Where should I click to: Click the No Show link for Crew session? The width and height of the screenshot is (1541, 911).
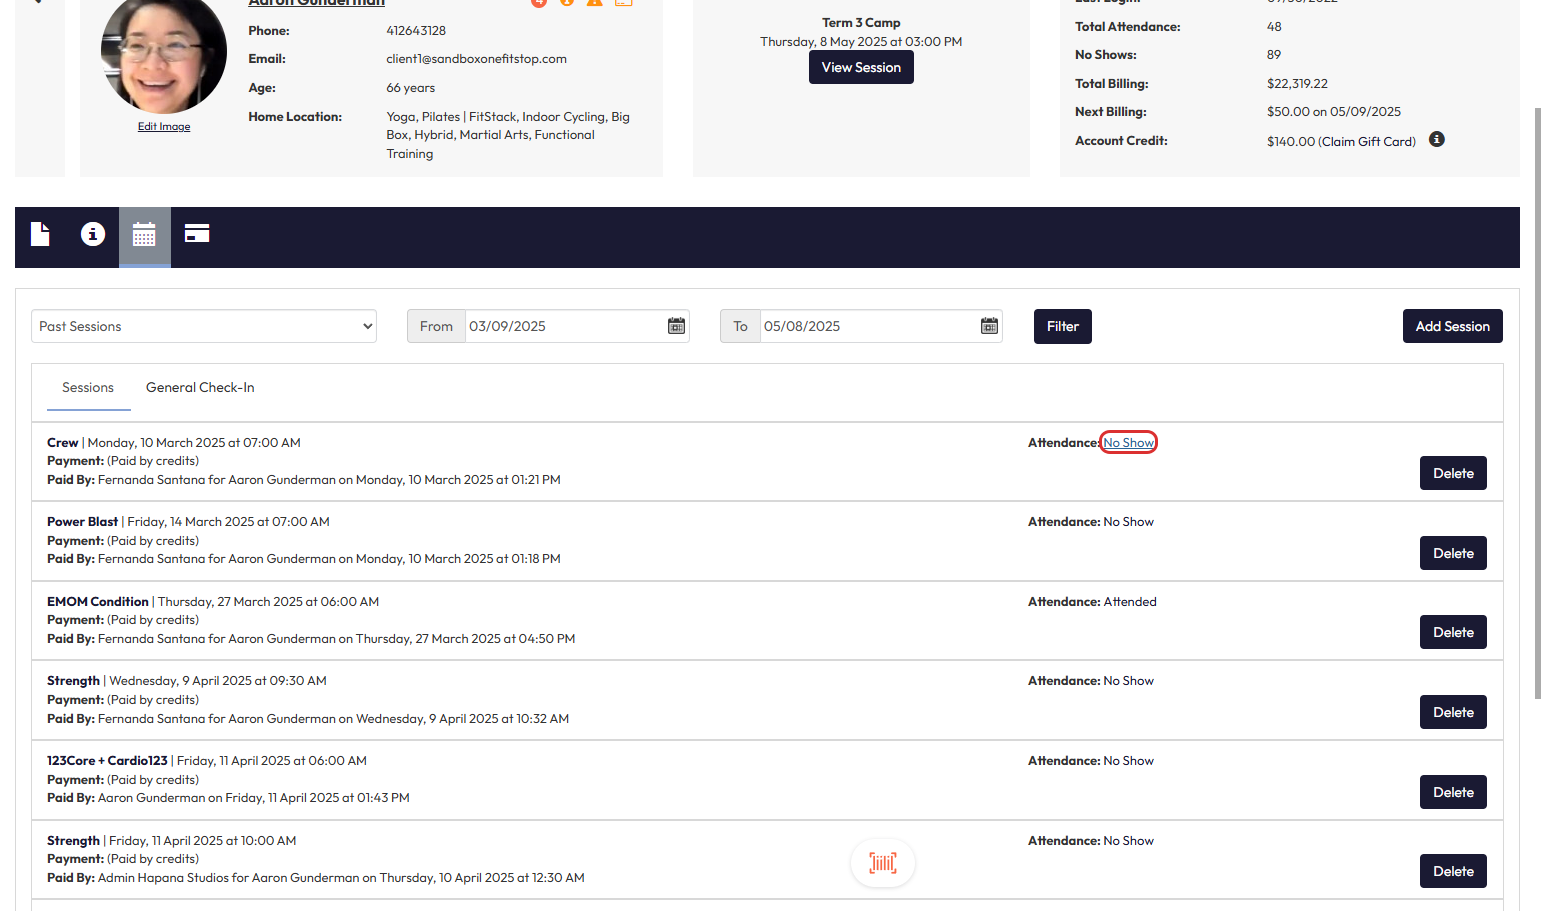coord(1128,443)
